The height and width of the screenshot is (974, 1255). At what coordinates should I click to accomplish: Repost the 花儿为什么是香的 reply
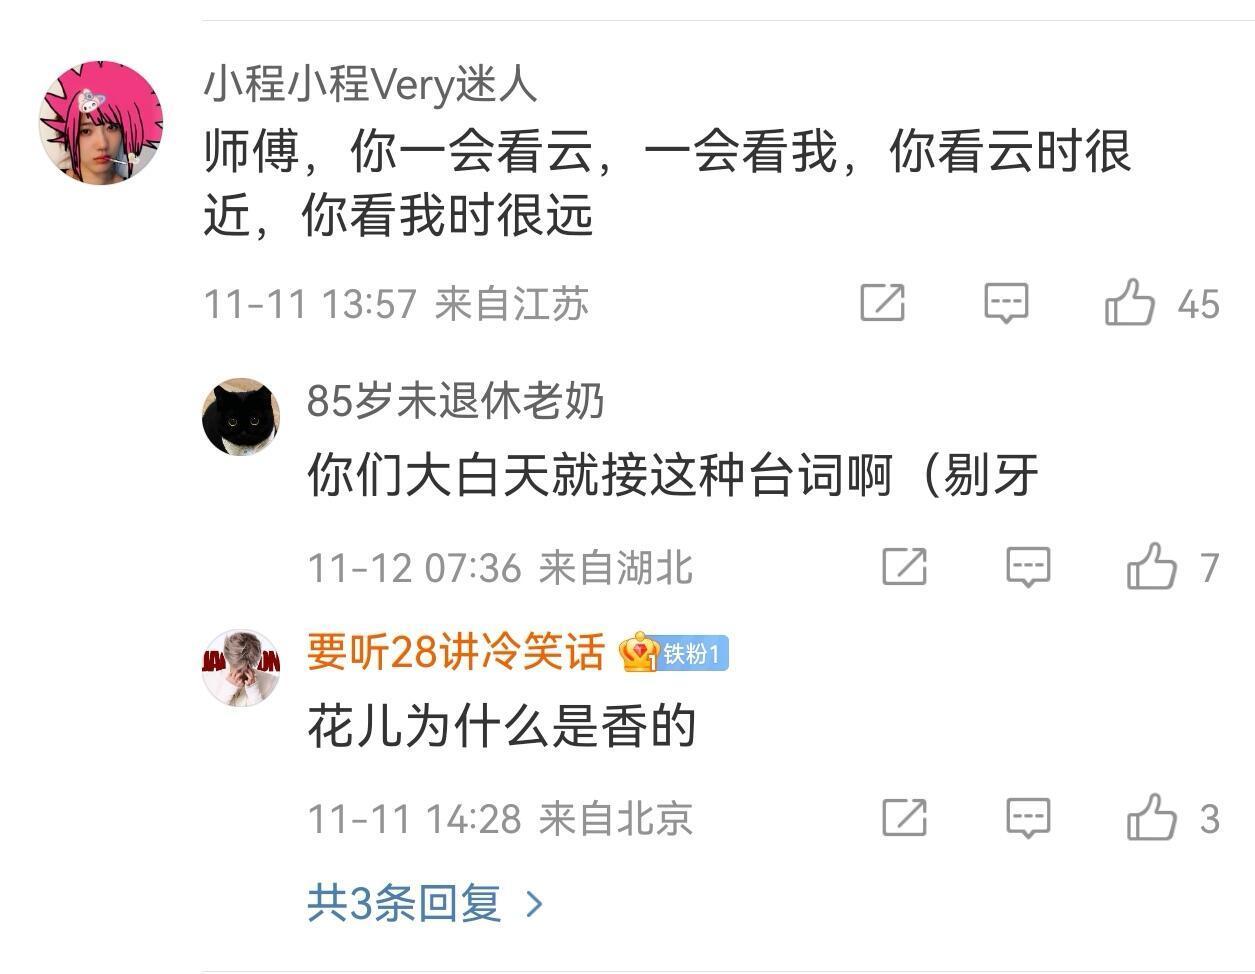[x=904, y=818]
